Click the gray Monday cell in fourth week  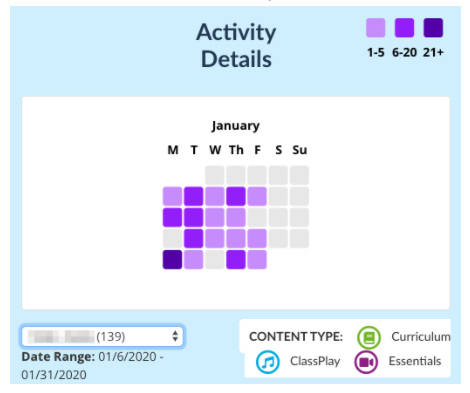click(x=172, y=238)
